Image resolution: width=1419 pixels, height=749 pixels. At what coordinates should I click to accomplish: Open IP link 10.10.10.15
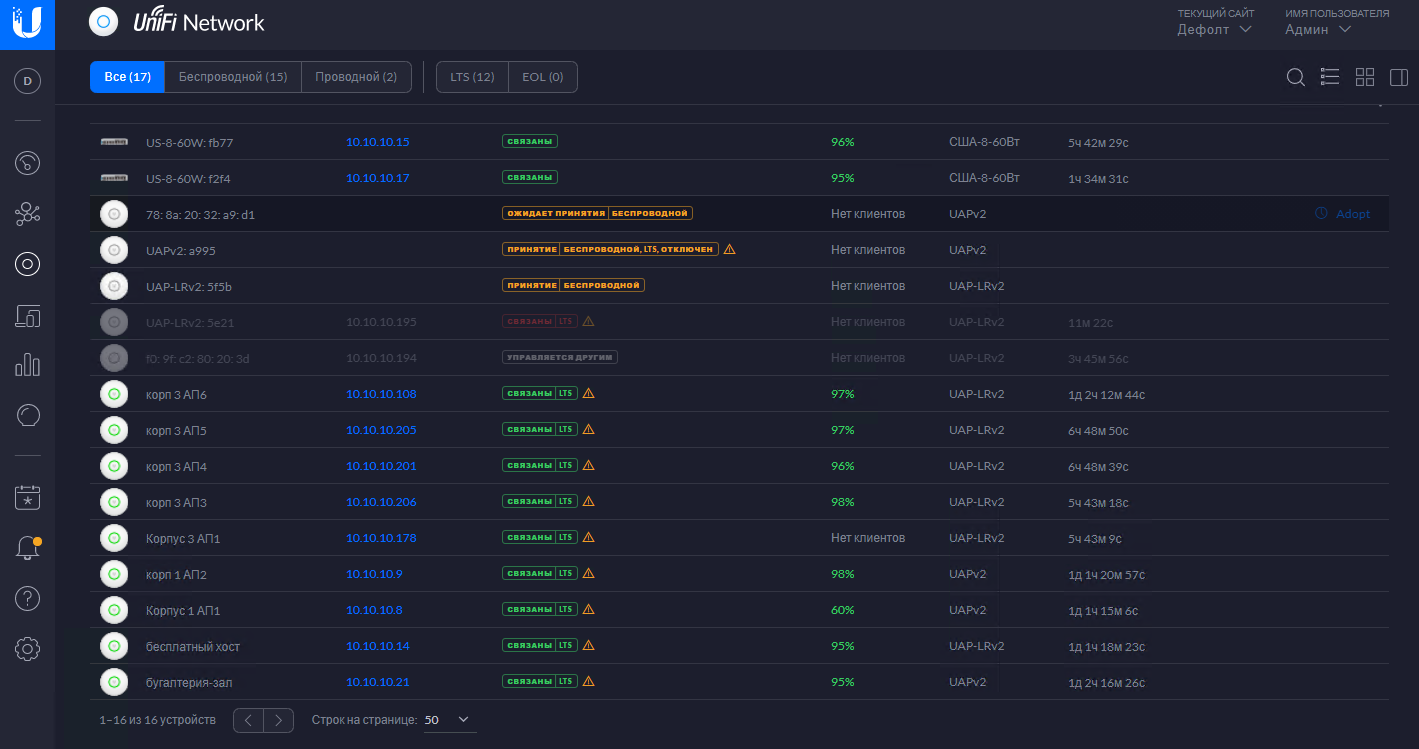(378, 142)
